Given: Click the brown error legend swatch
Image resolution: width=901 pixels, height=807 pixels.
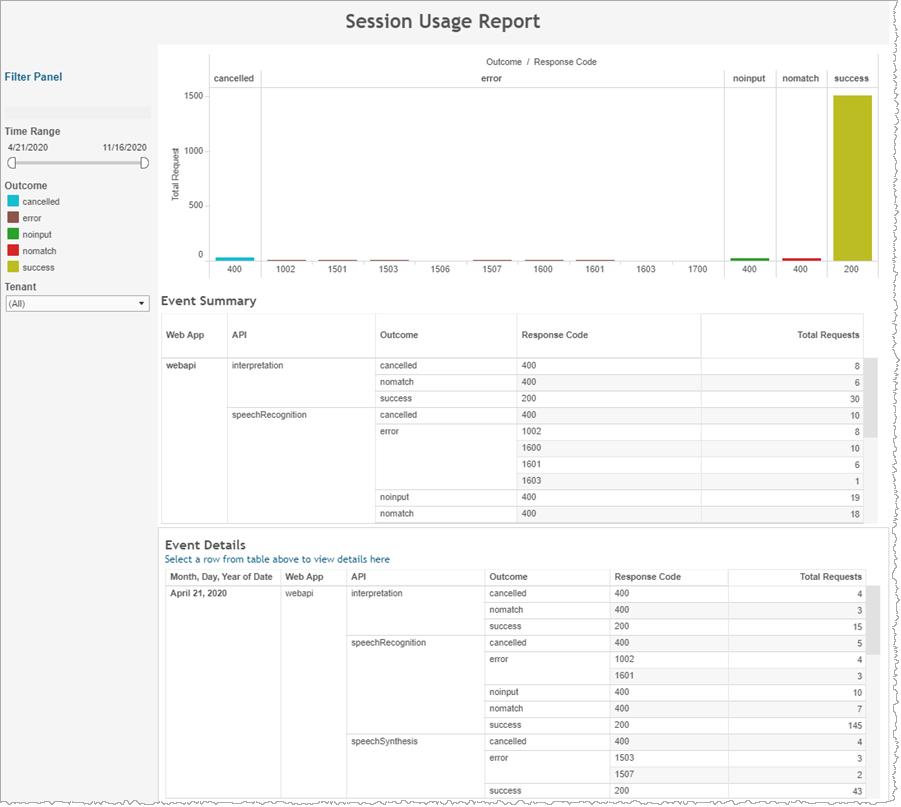Looking at the screenshot, I should tap(13, 217).
